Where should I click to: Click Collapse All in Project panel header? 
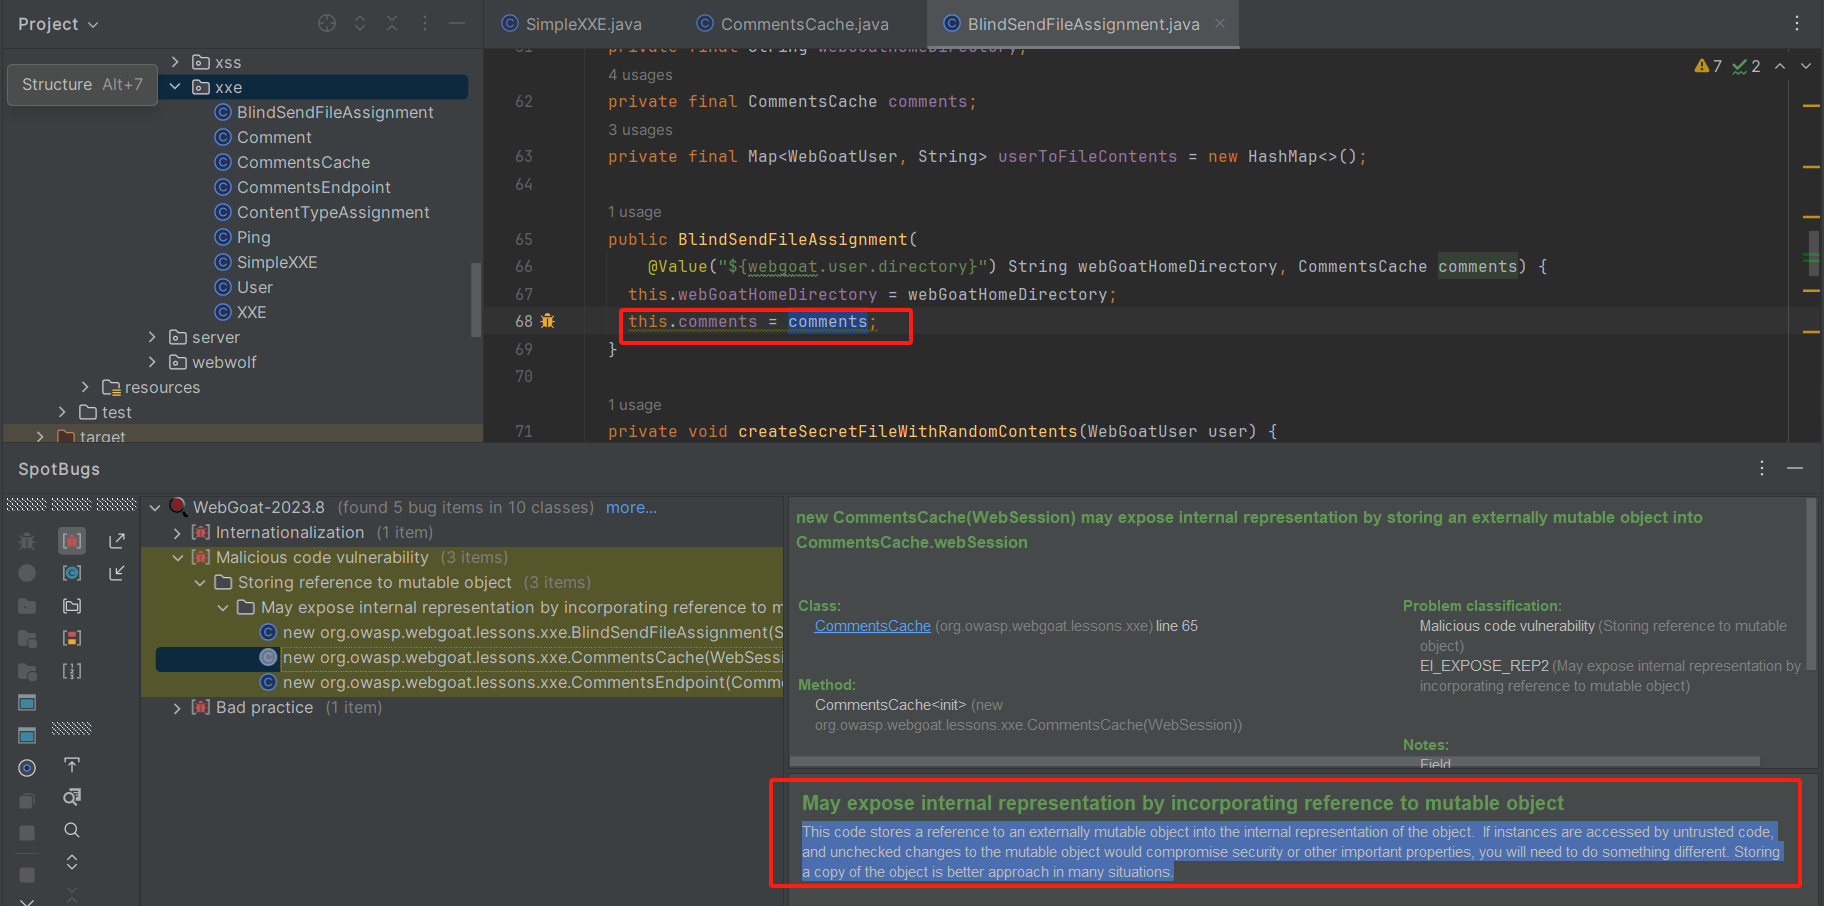392,23
